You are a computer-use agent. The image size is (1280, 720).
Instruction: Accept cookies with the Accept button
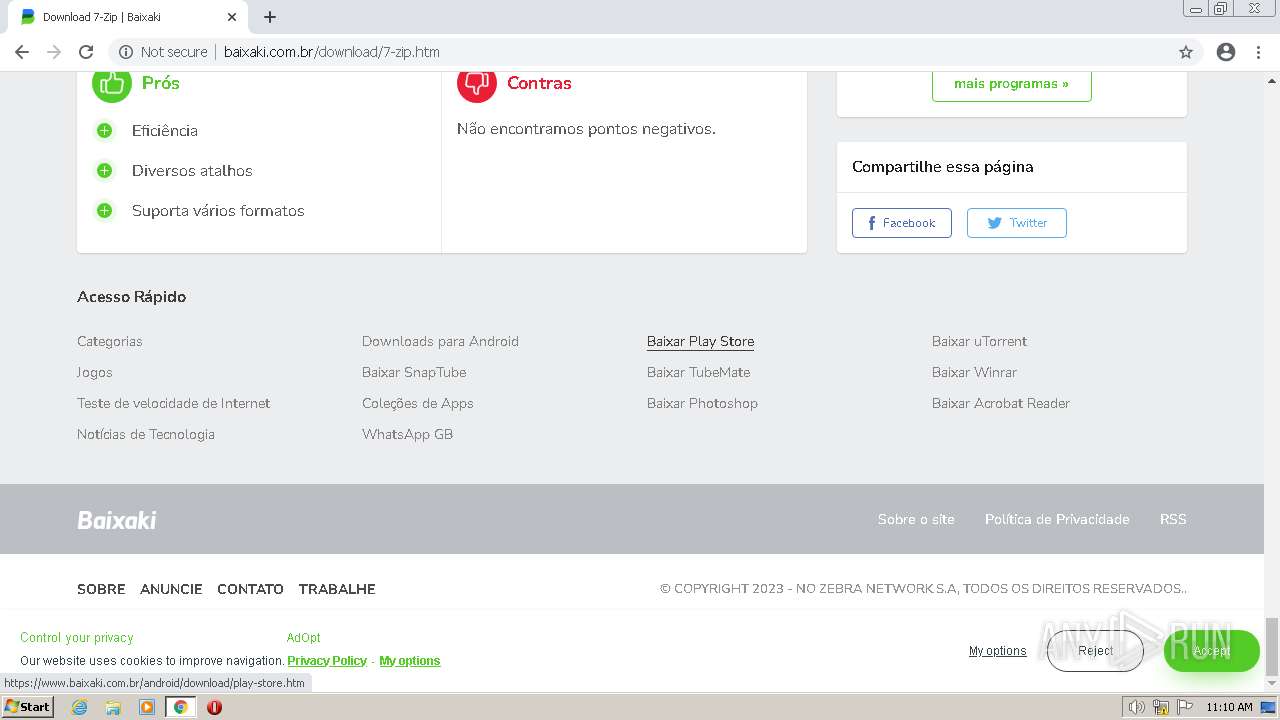pyautogui.click(x=1211, y=651)
